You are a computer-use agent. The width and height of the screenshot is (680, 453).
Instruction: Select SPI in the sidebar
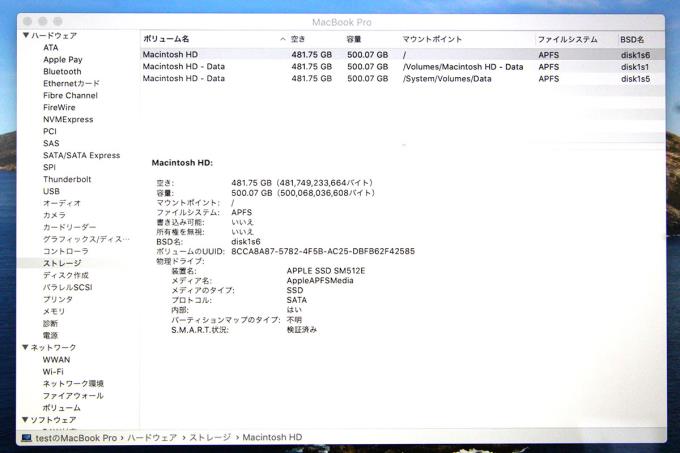49,167
